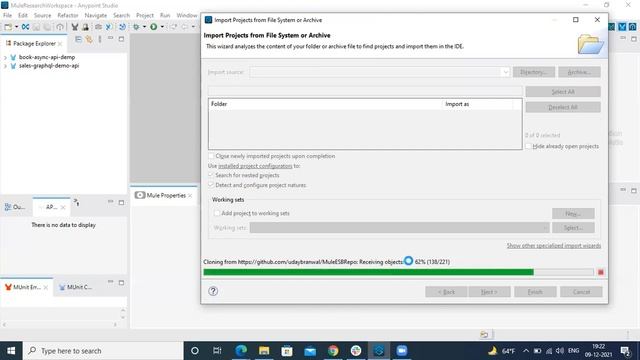This screenshot has height=360, width=640.
Task: Open dialog help question mark
Action: coord(213,291)
